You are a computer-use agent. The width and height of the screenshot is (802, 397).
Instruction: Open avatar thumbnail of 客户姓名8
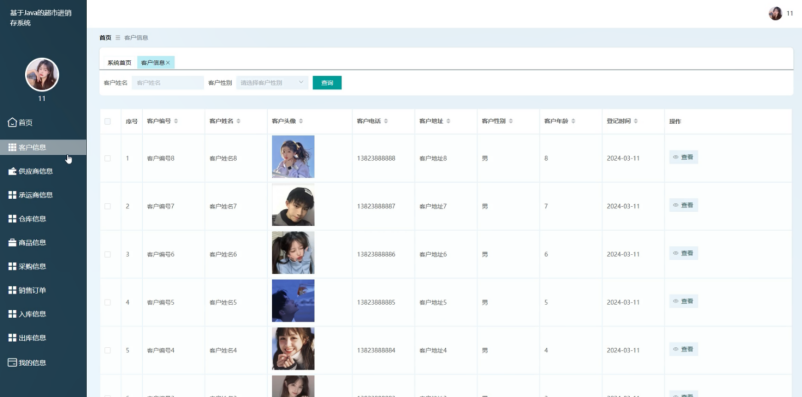coord(293,157)
